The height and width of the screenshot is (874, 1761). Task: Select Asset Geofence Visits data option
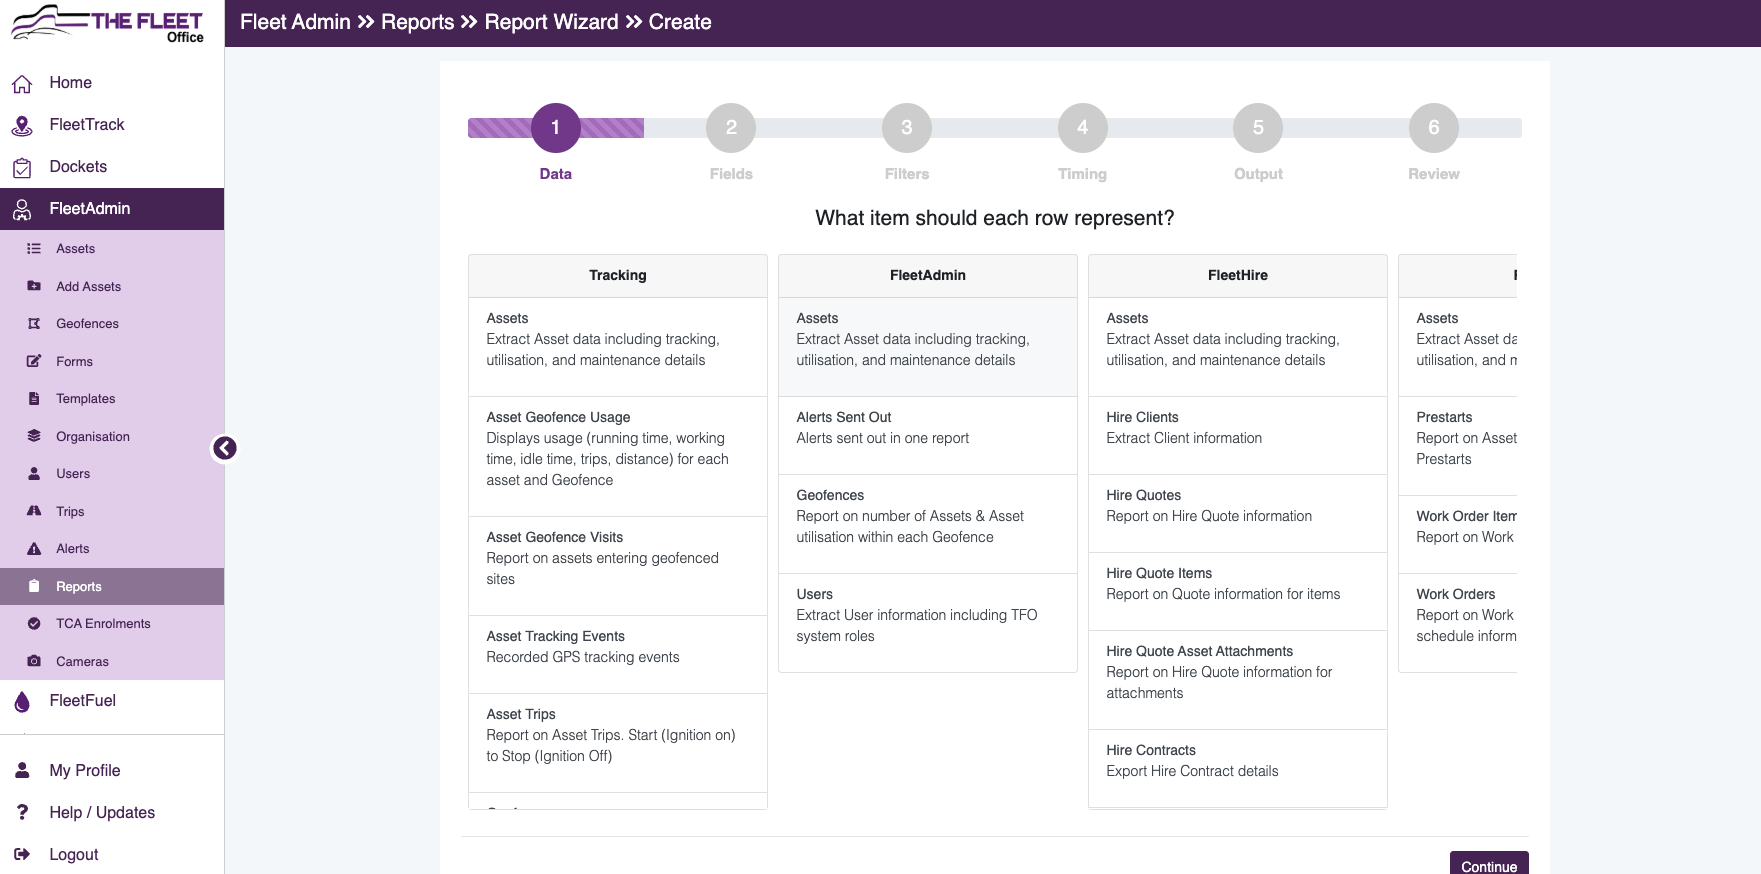pos(618,566)
